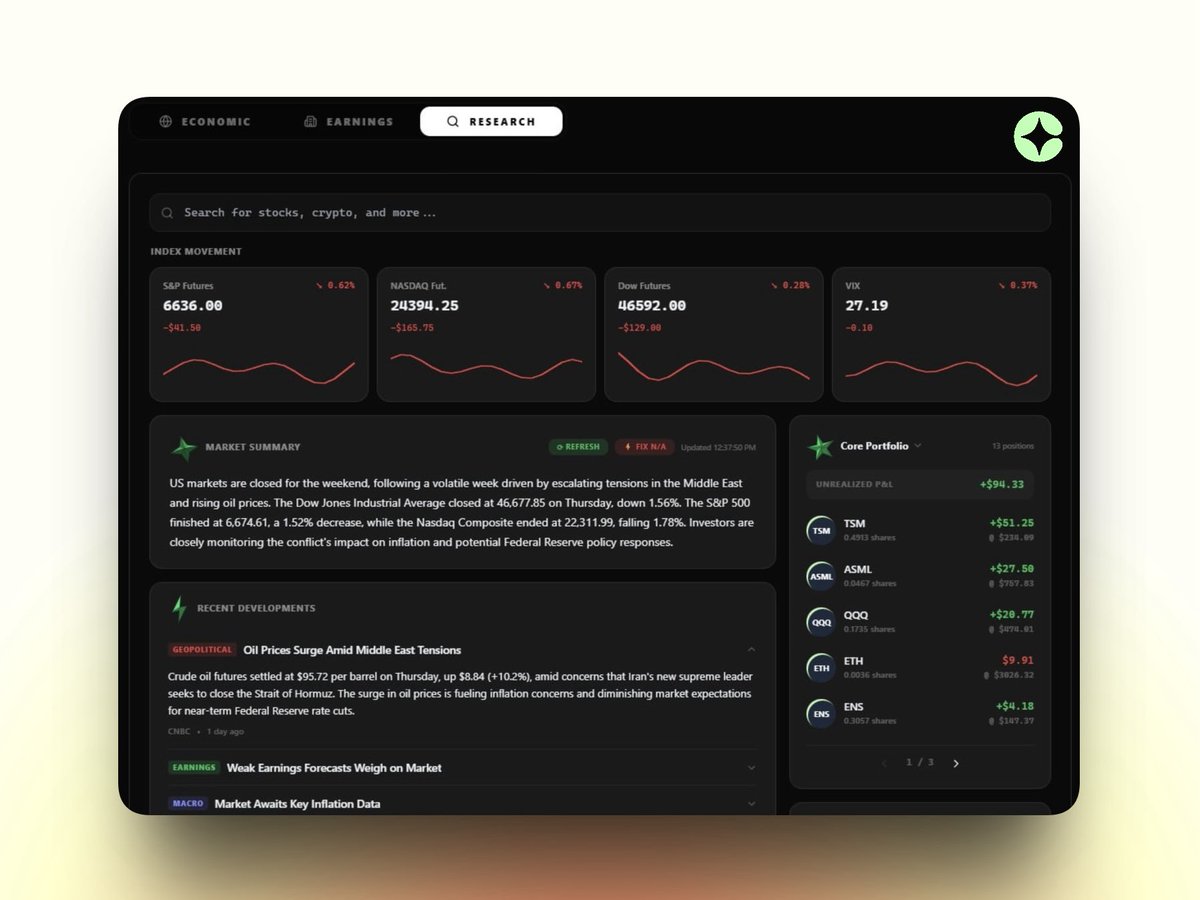The image size is (1200, 900).
Task: Click the Unrealized P&L row
Action: [x=920, y=484]
